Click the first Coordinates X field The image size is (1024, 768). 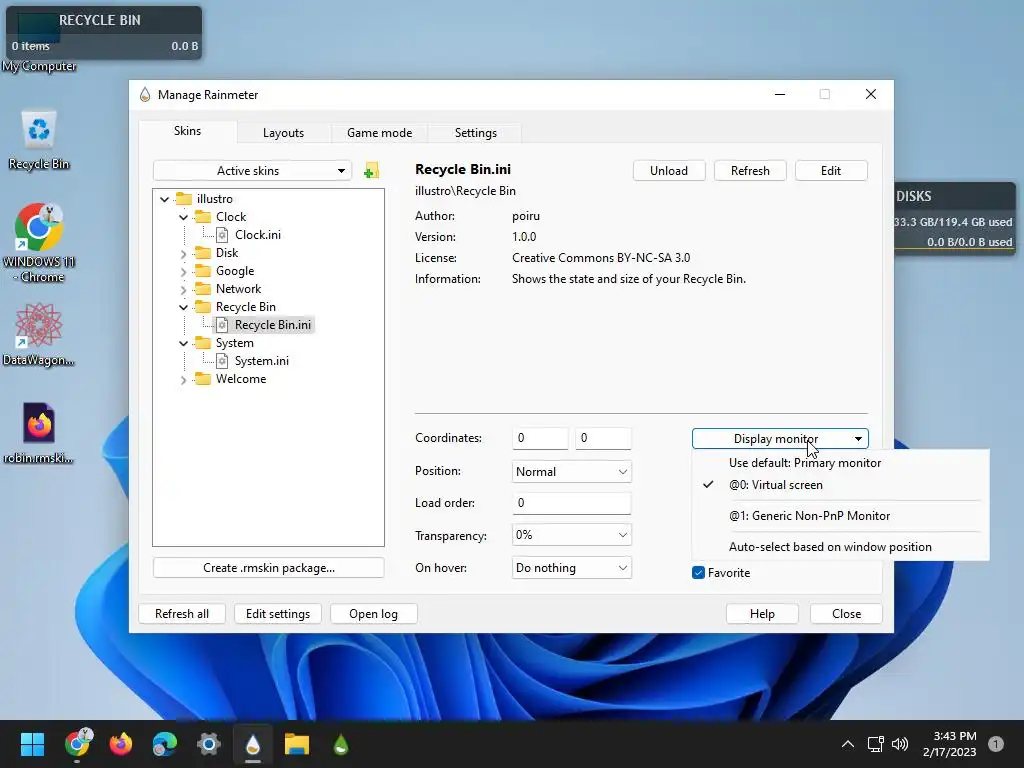pos(540,438)
